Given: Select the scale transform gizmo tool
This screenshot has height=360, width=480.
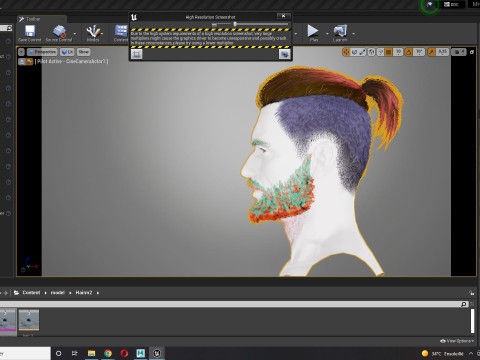Looking at the screenshot, I should point(362,52).
